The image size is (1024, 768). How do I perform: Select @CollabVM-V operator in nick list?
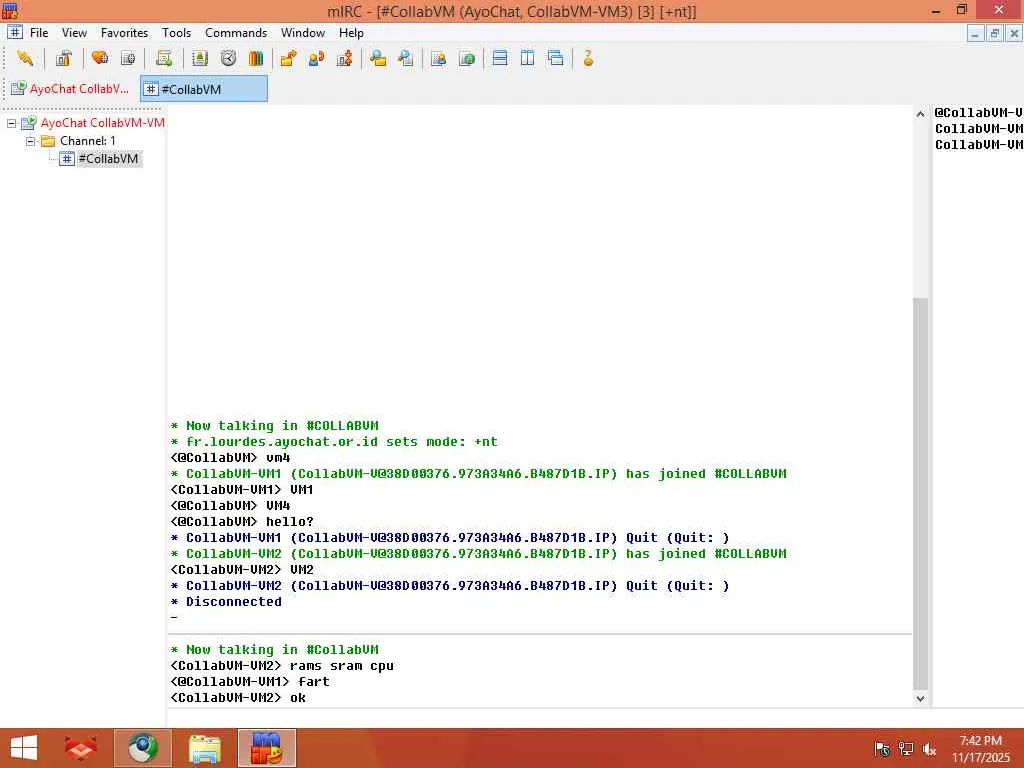click(978, 112)
